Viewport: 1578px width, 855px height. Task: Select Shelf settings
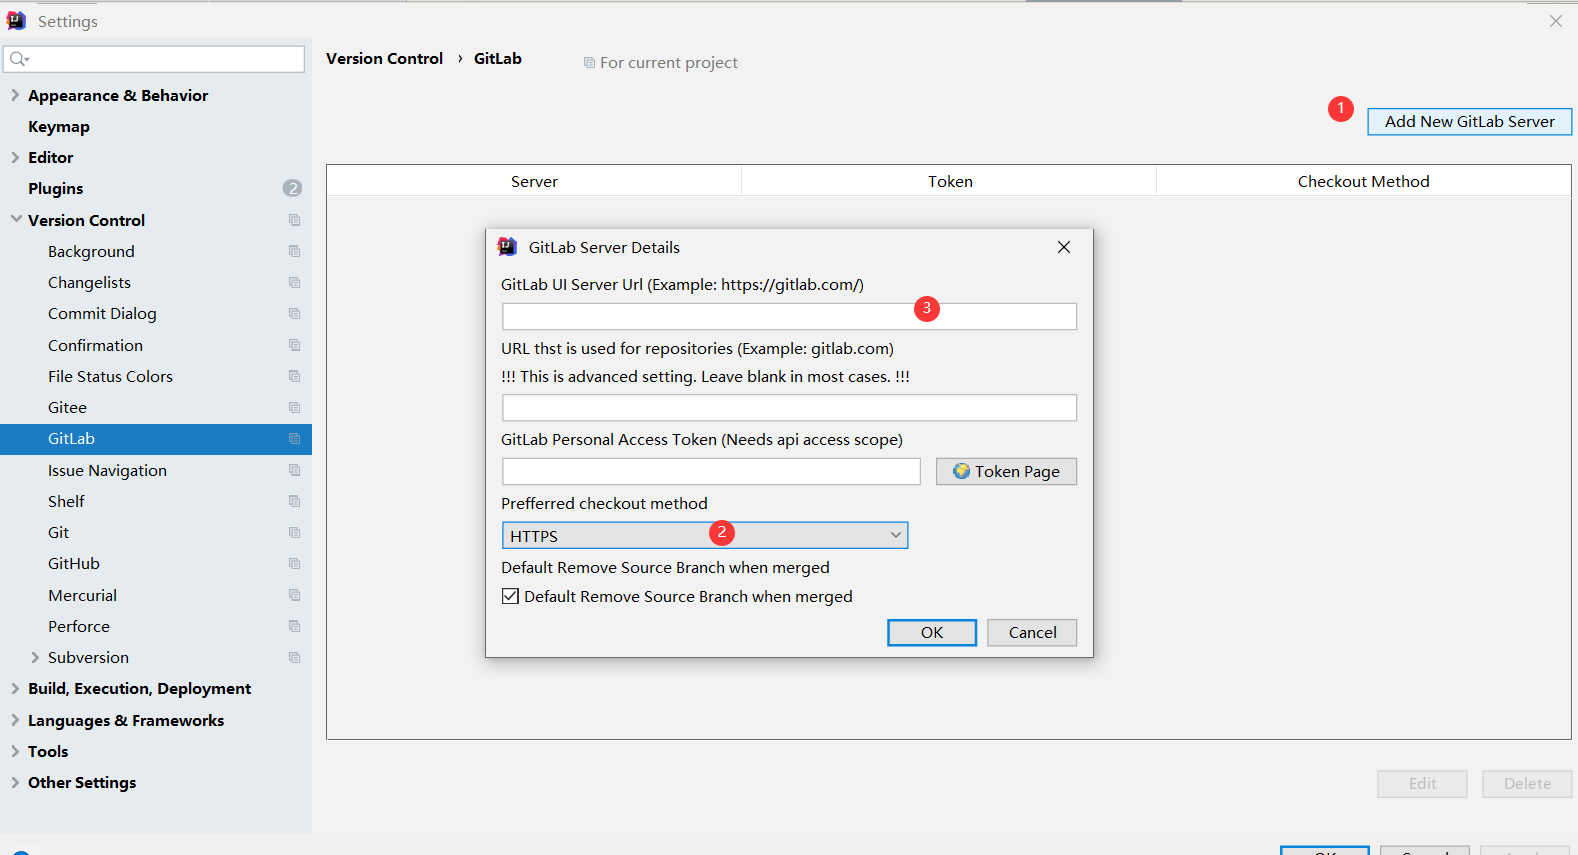tap(66, 502)
